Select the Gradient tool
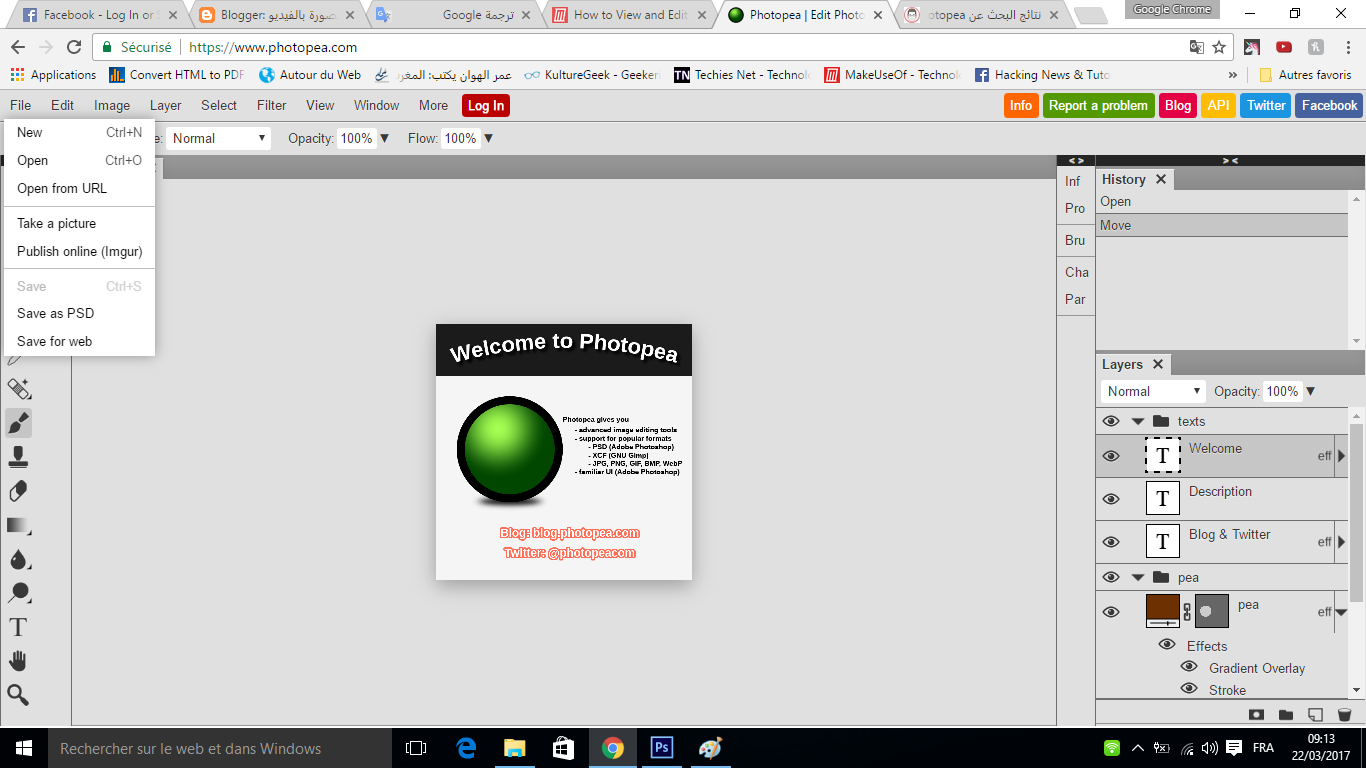1366x768 pixels. point(18,525)
